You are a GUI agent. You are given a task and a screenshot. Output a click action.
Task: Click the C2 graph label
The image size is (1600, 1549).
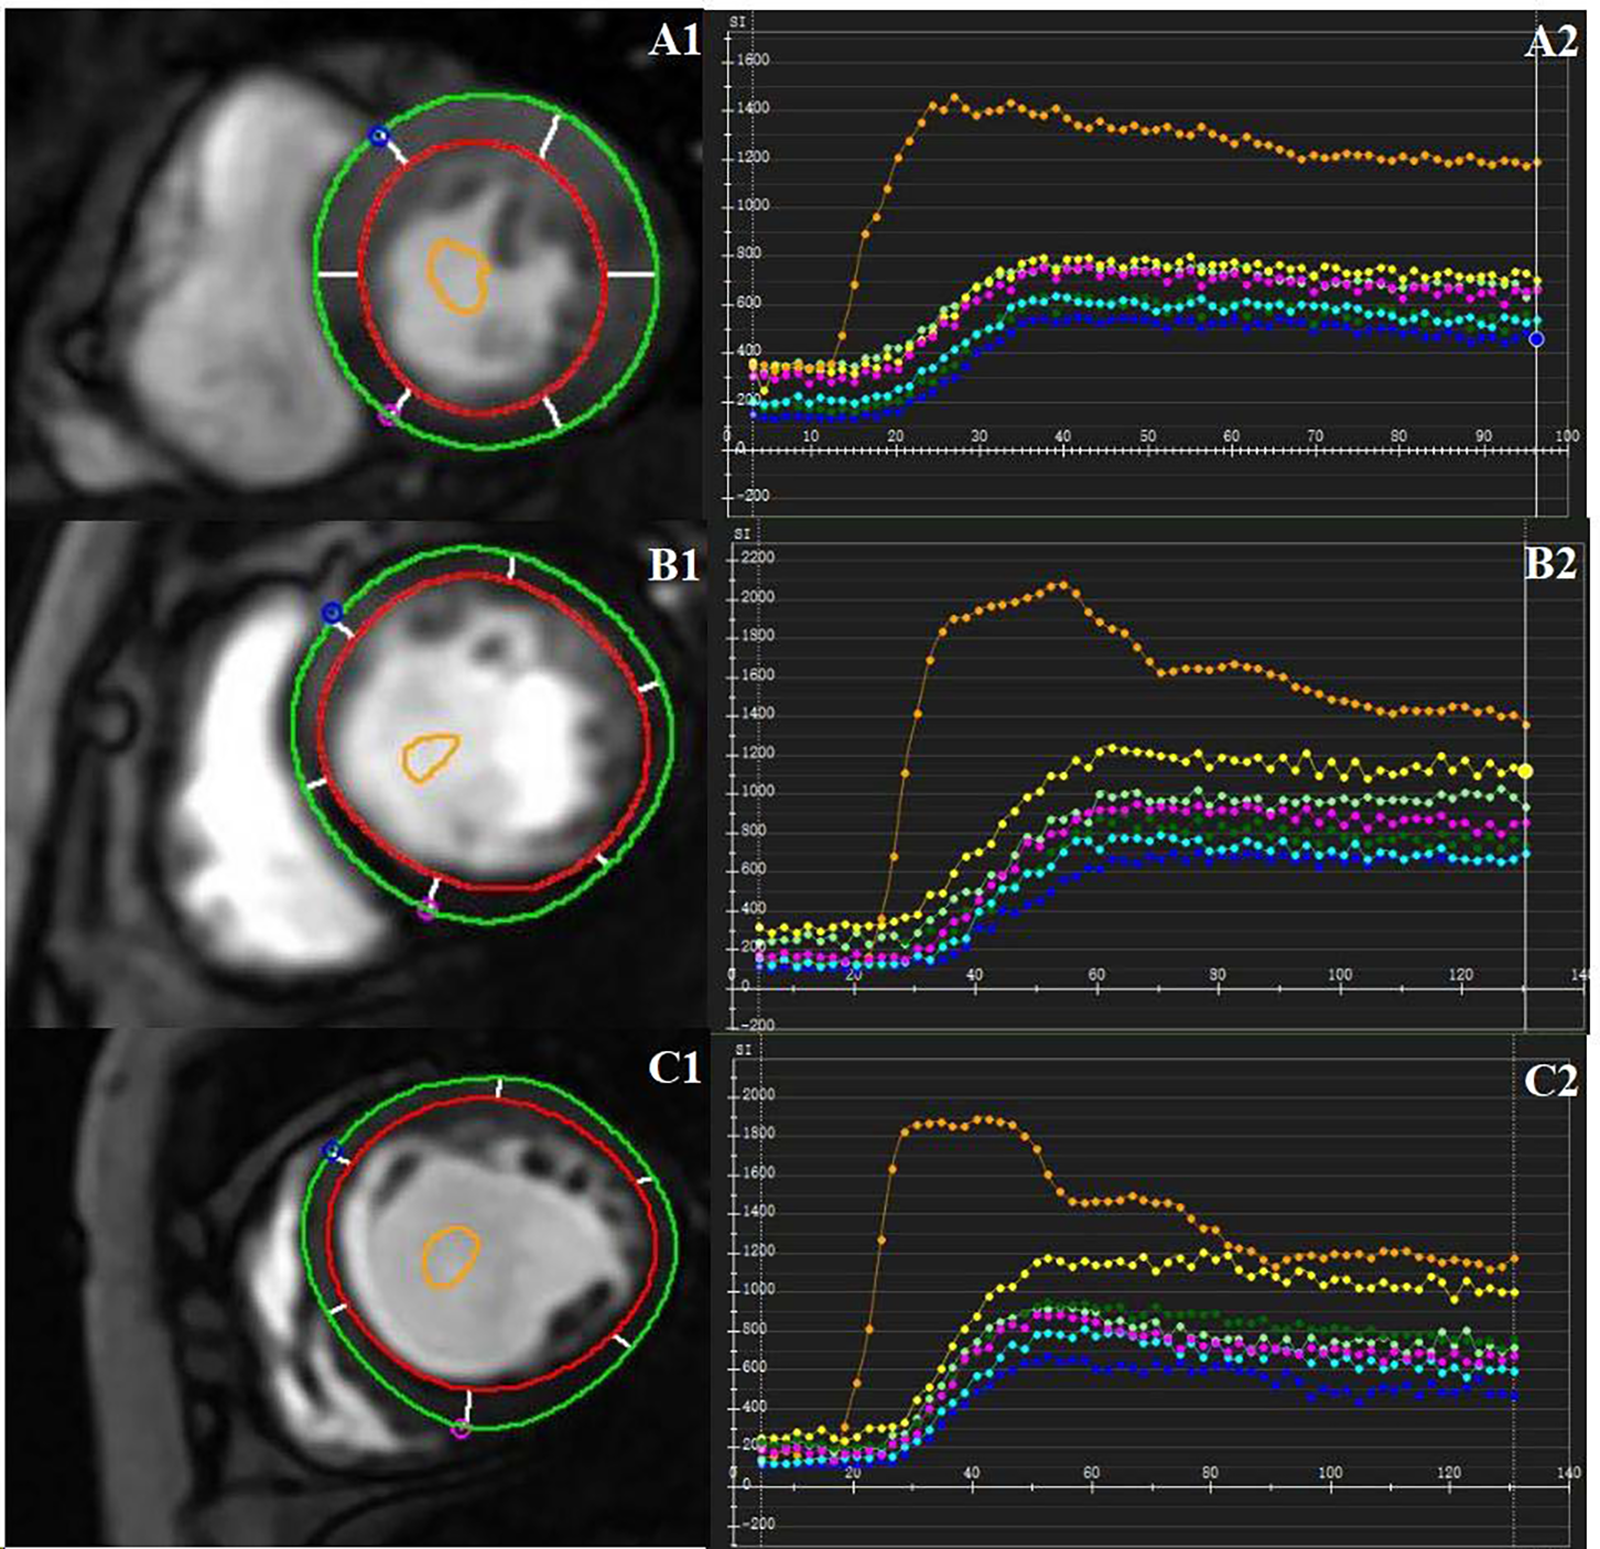pyautogui.click(x=1549, y=1081)
